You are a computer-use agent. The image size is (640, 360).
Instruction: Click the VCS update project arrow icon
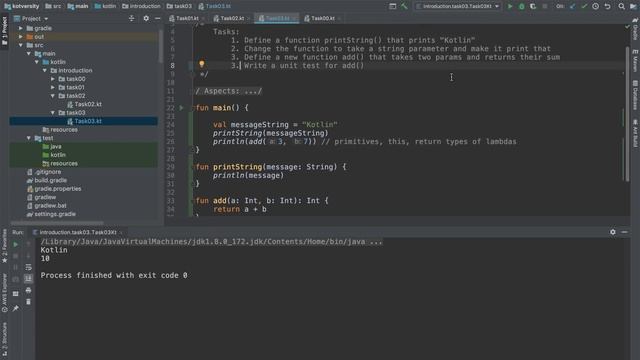572,7
